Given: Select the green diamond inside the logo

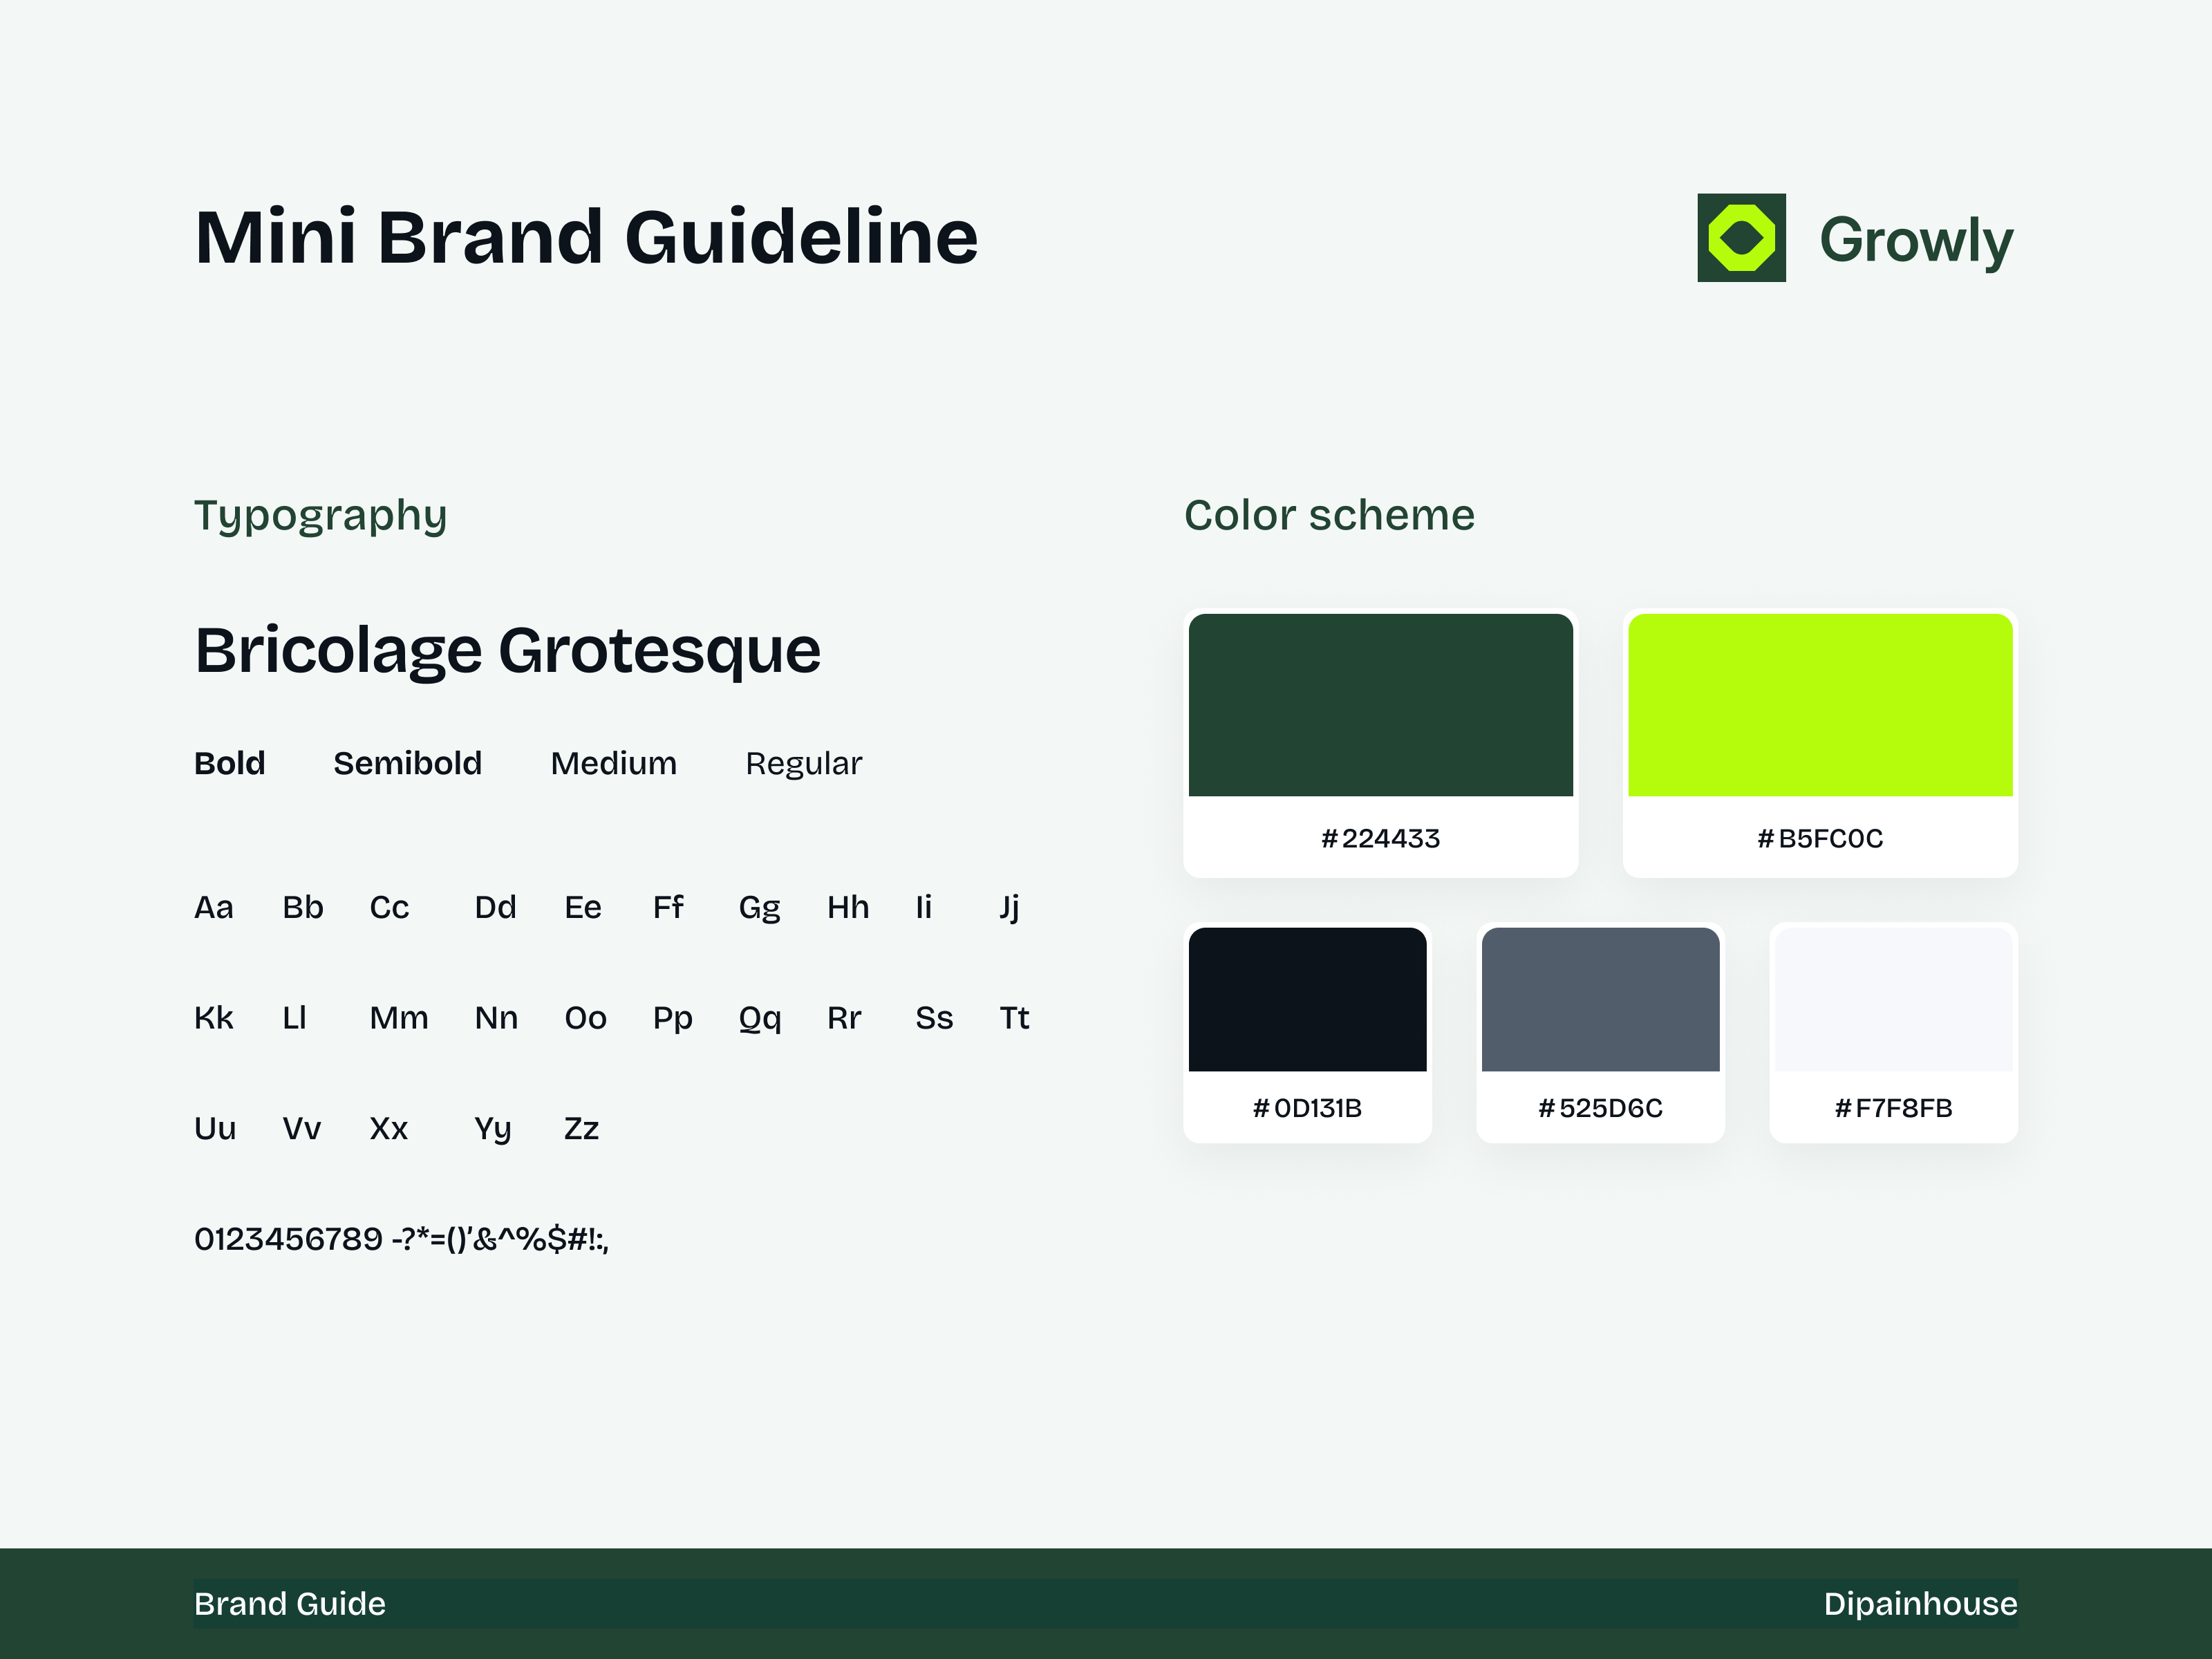Looking at the screenshot, I should (x=1742, y=238).
